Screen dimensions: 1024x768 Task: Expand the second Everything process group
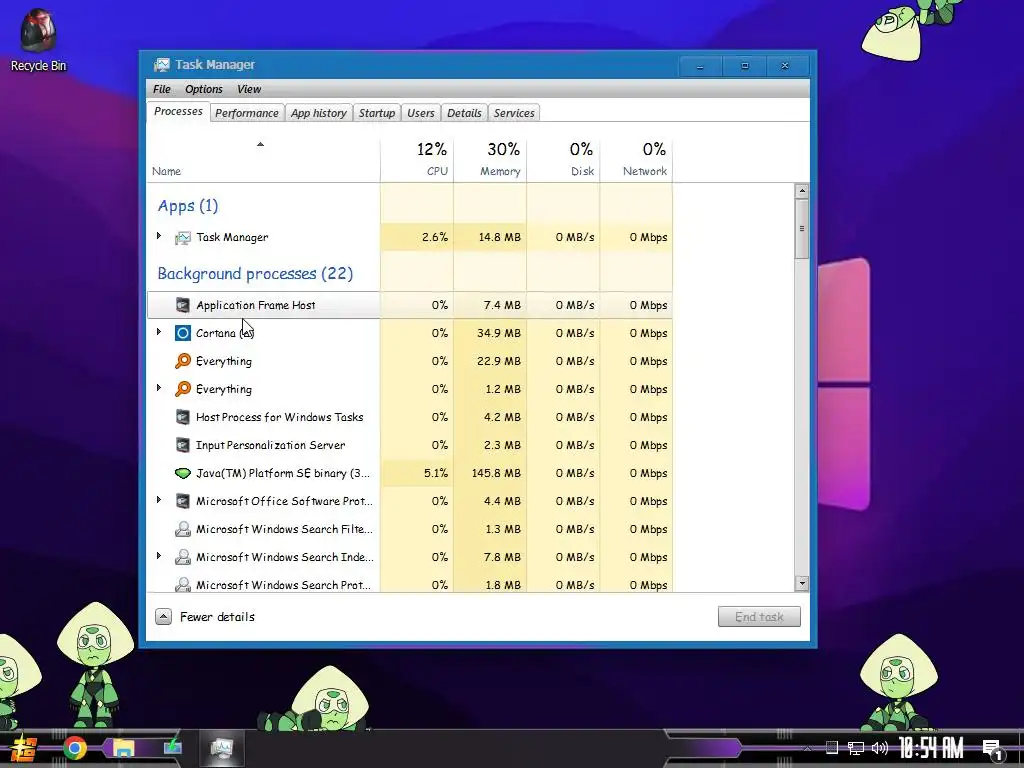pyautogui.click(x=159, y=388)
